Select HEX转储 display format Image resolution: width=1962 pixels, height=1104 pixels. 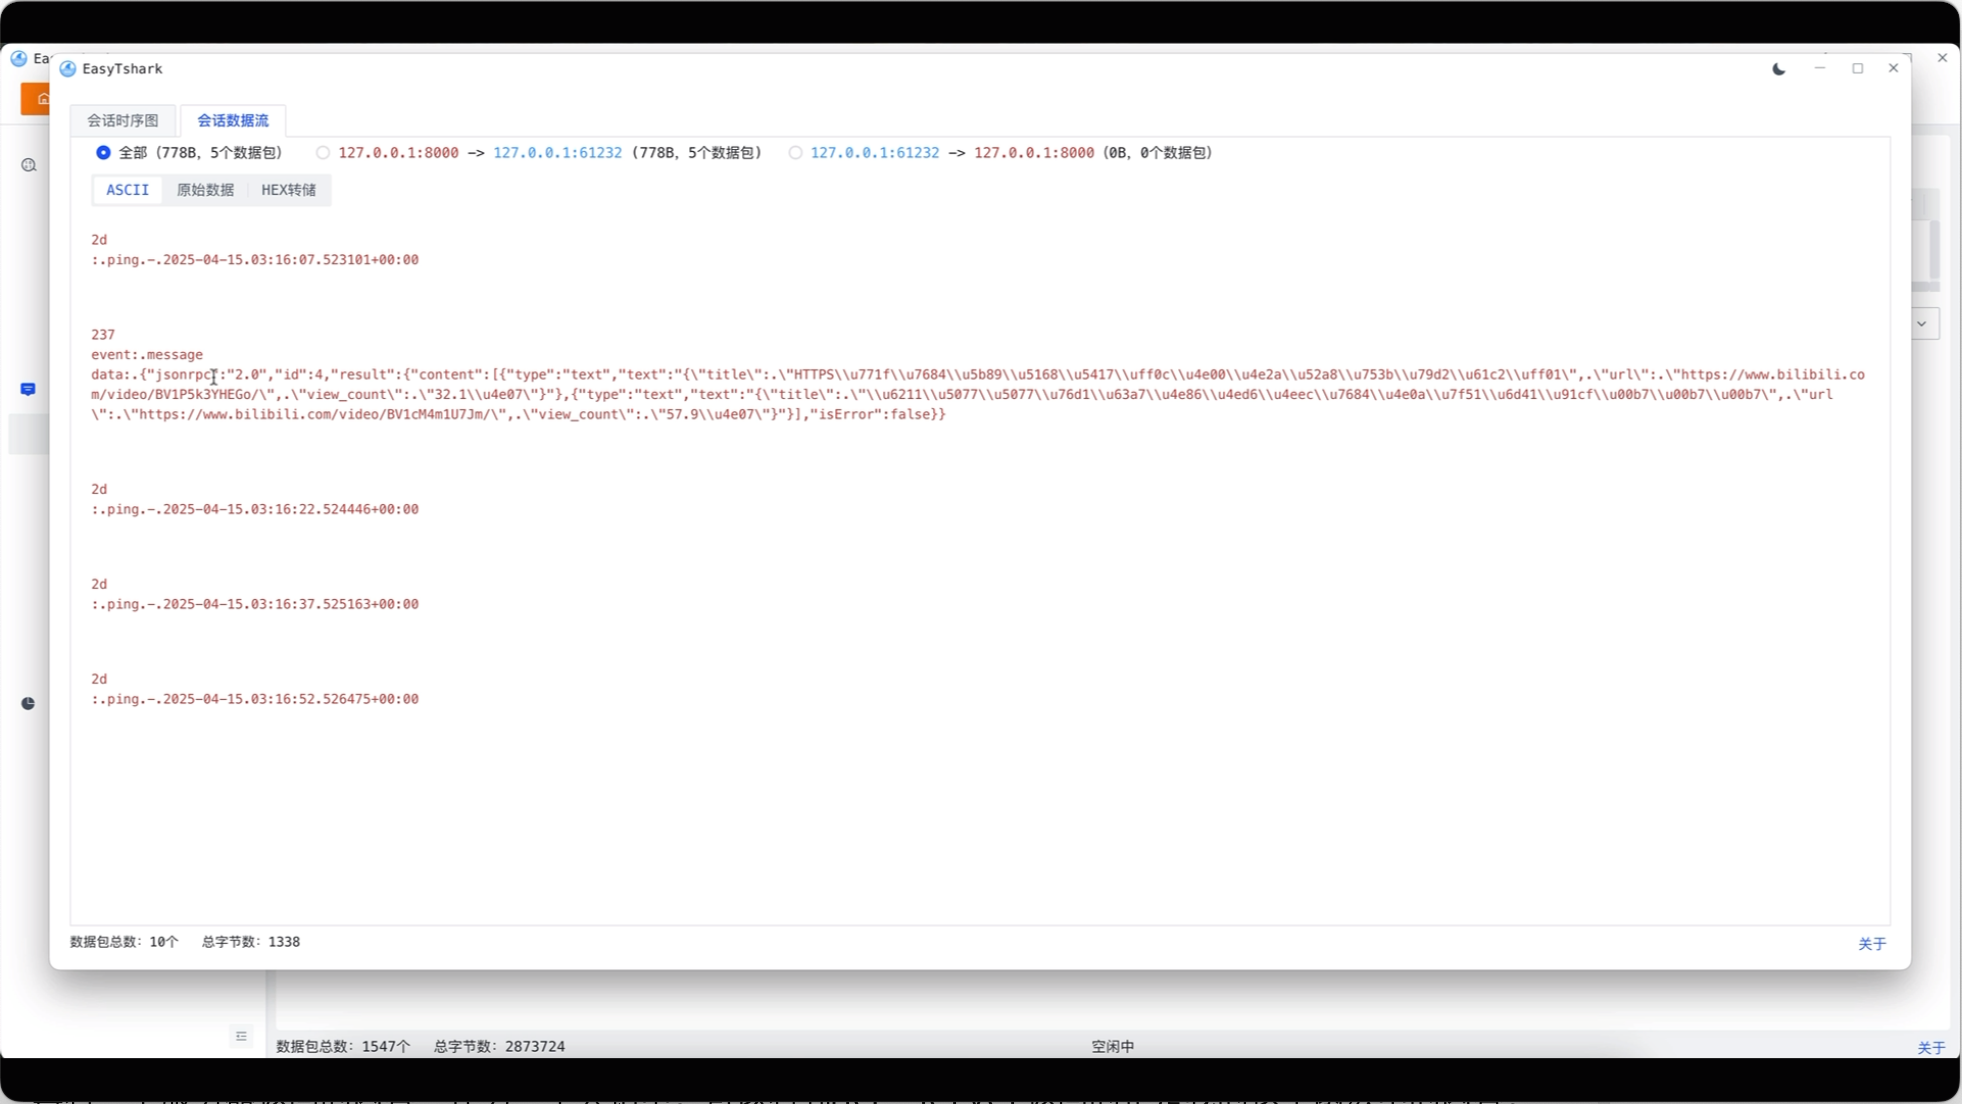[288, 190]
